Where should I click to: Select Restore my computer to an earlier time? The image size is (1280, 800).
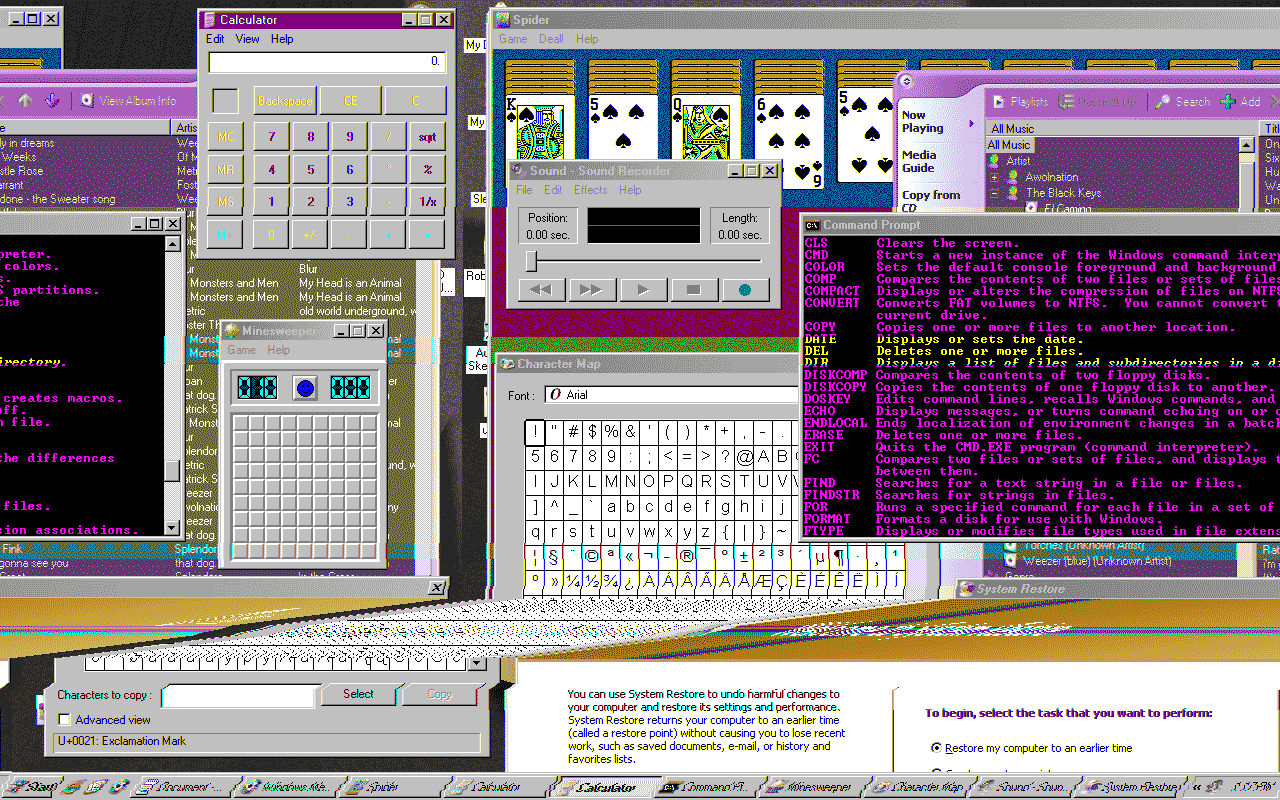click(x=936, y=748)
